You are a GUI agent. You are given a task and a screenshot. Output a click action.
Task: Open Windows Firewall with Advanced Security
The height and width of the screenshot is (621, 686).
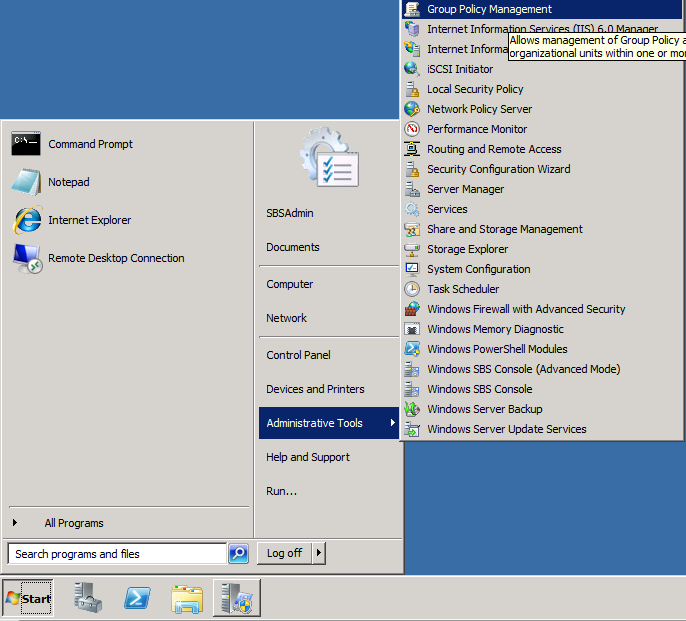[525, 309]
